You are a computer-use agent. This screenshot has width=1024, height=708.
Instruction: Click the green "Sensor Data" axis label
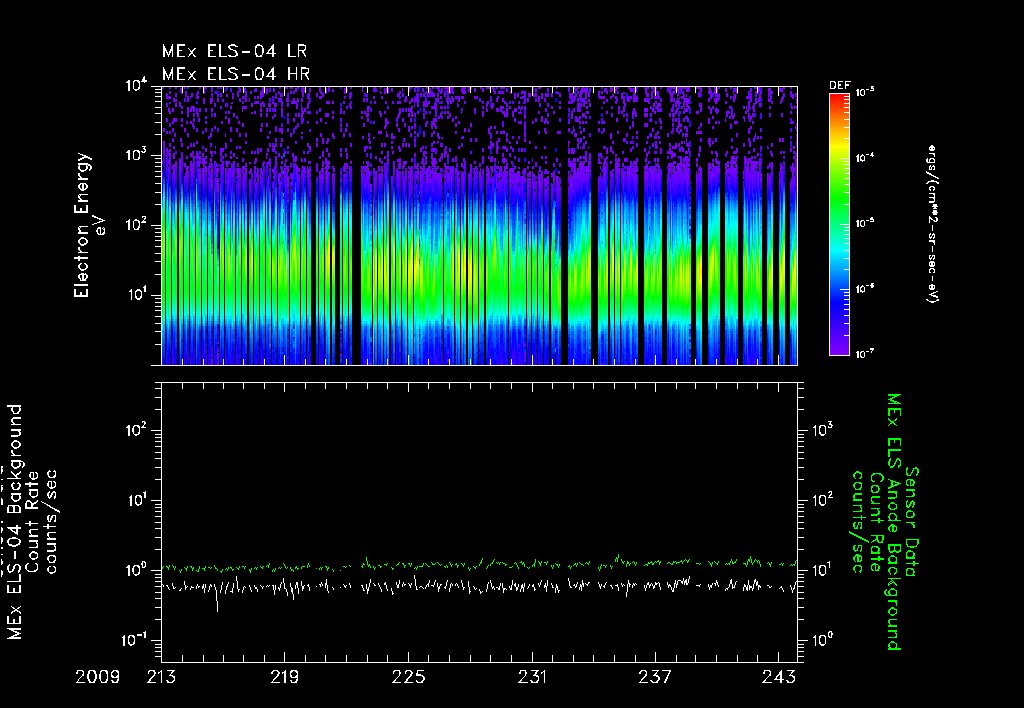[x=912, y=522]
